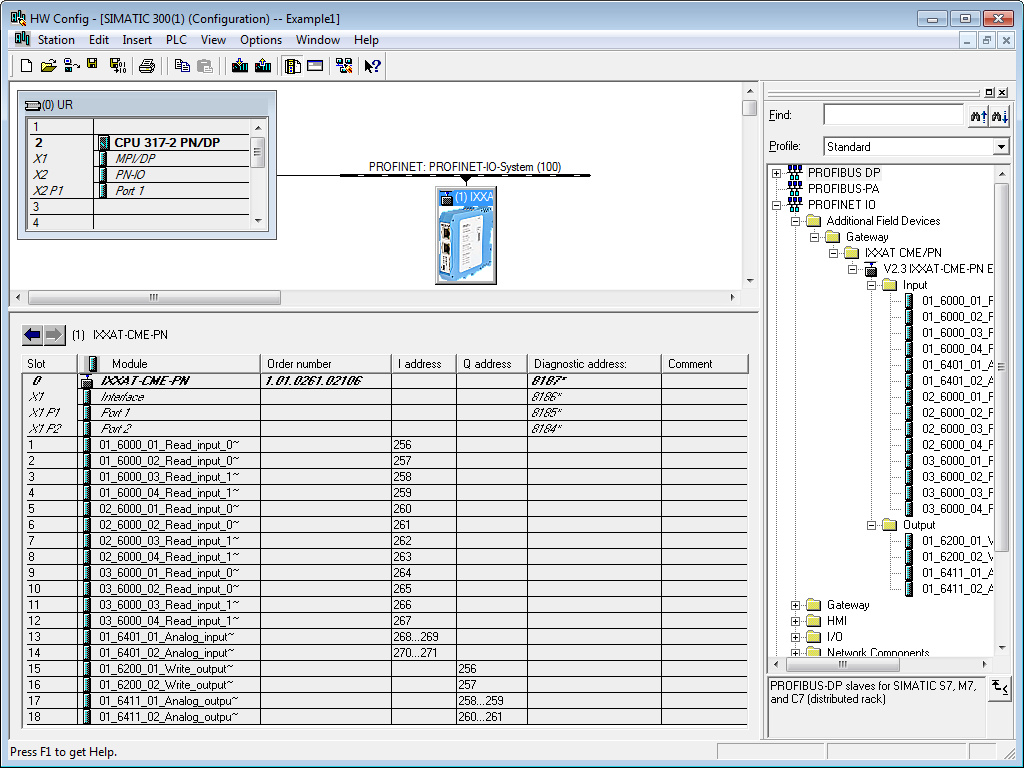Click the I address column header
Screen dimensions: 1024x768
tap(424, 364)
